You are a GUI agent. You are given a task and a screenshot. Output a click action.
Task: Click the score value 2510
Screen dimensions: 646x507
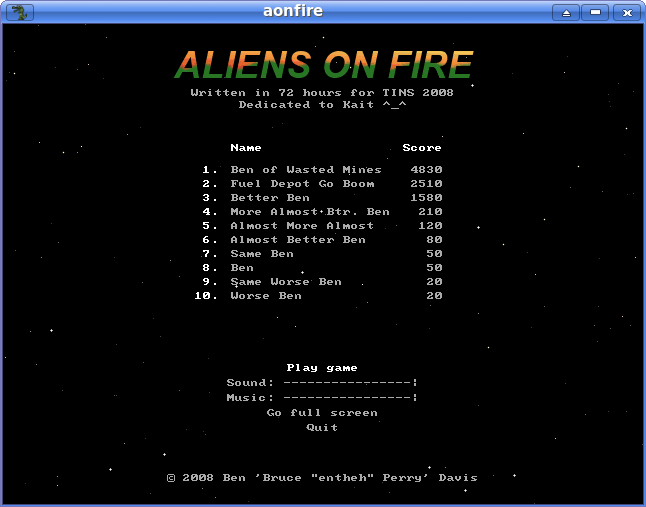426,184
